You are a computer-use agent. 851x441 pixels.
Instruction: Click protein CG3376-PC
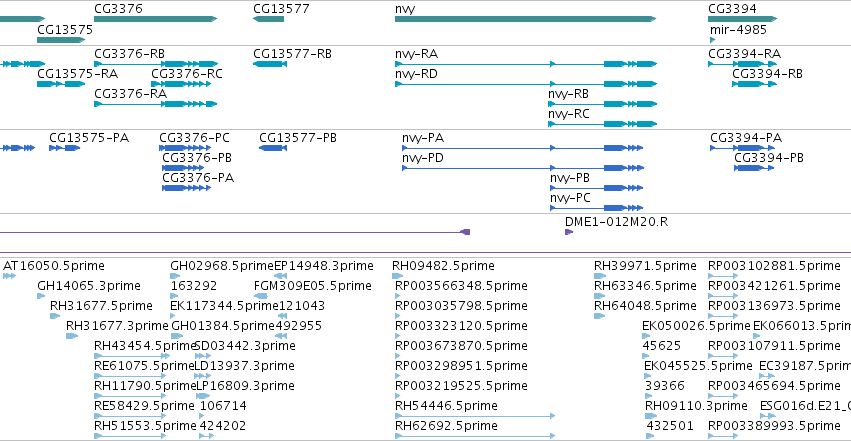click(x=194, y=138)
